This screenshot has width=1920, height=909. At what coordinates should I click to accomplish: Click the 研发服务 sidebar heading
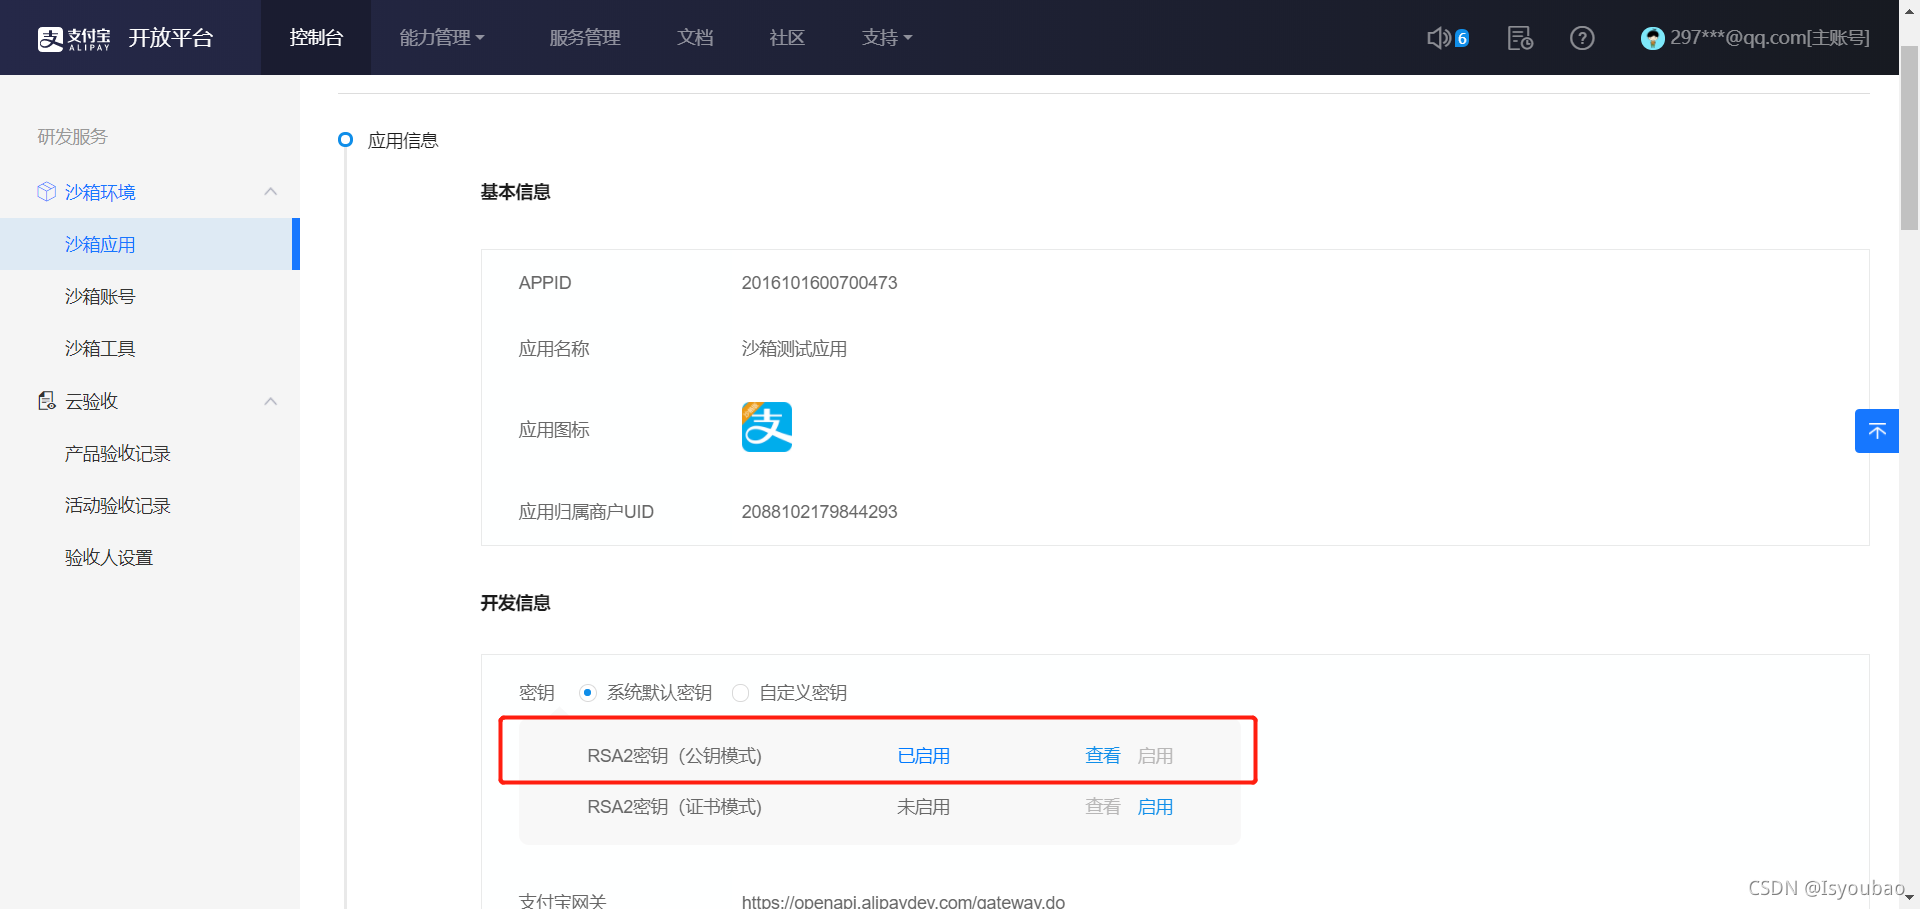(x=72, y=137)
